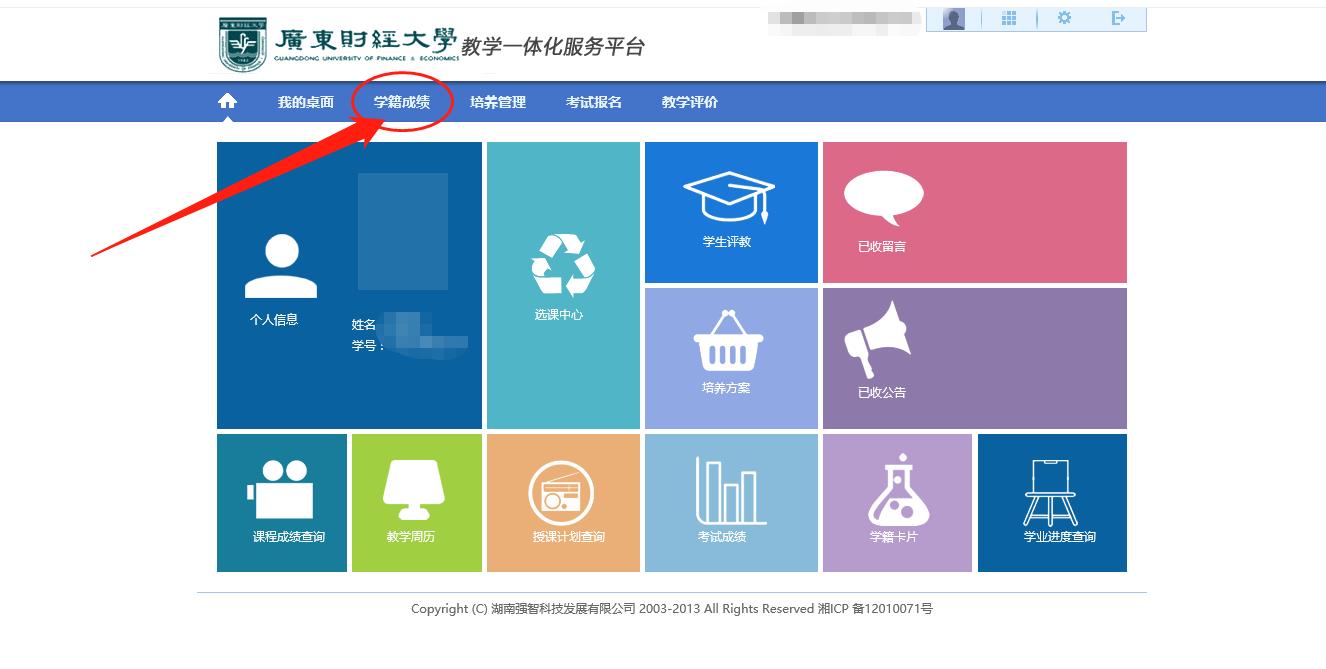Open 已收留言 speech bubble tile
Image resolution: width=1326 pixels, height=669 pixels.
point(974,212)
